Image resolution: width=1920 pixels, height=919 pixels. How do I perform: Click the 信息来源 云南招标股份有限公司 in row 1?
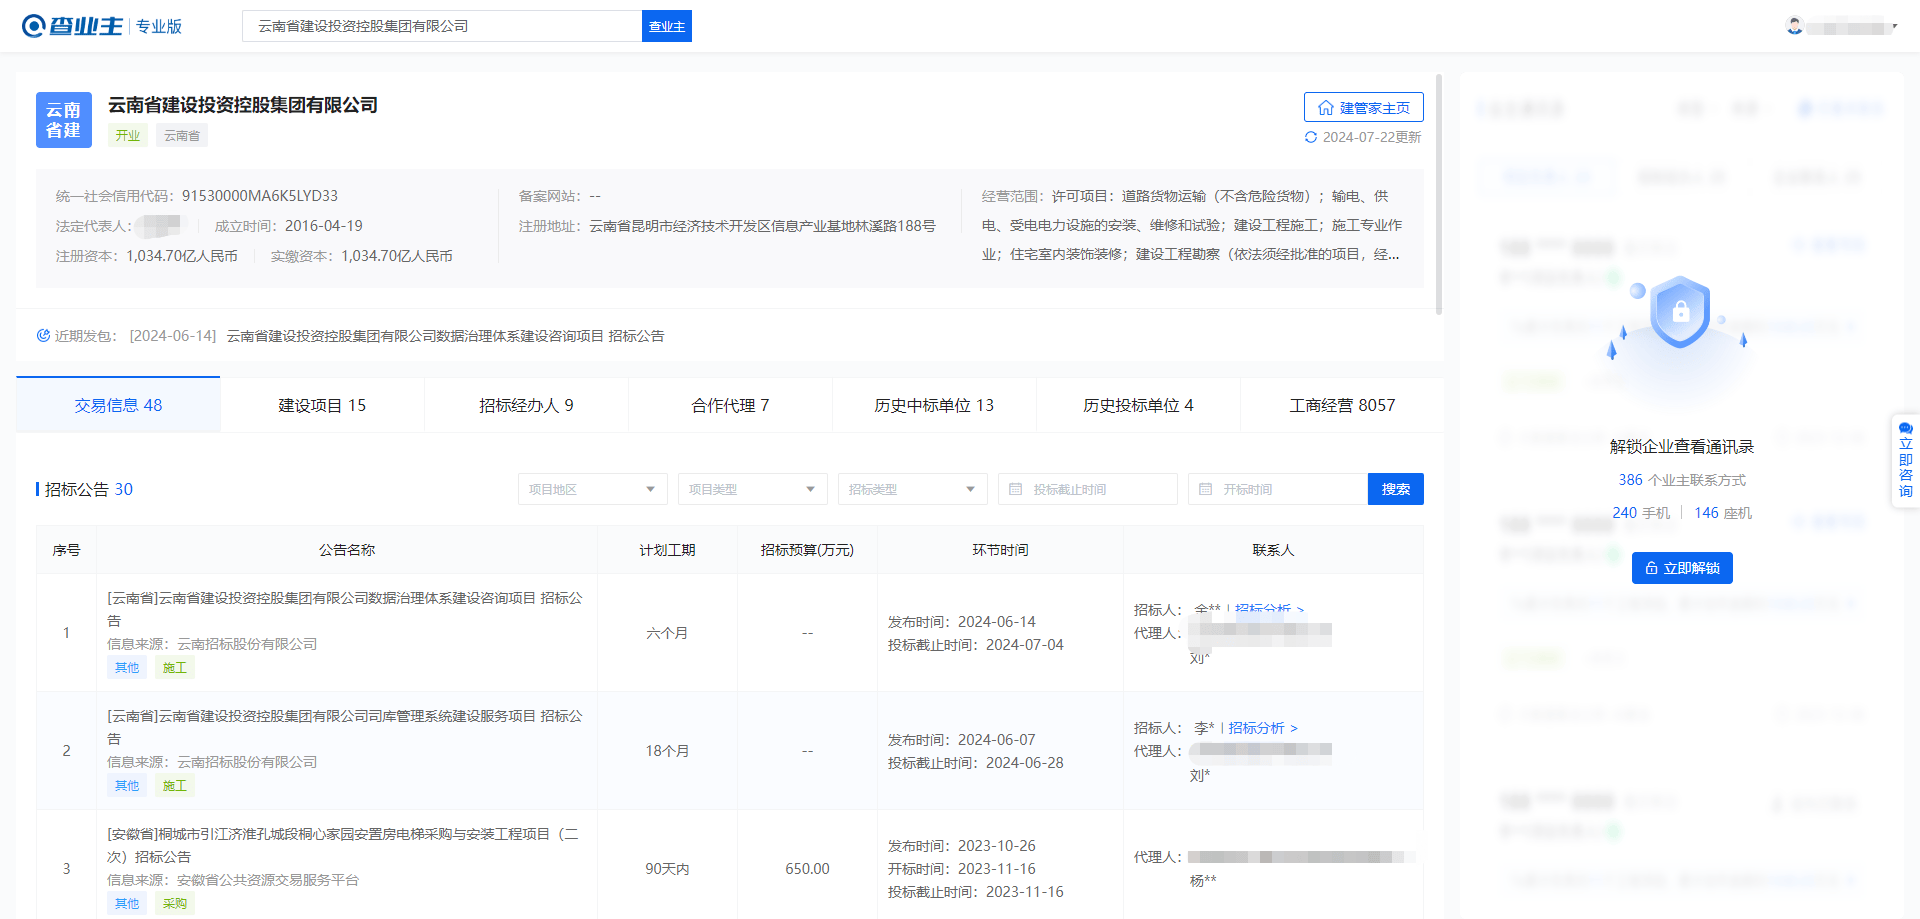[x=212, y=644]
